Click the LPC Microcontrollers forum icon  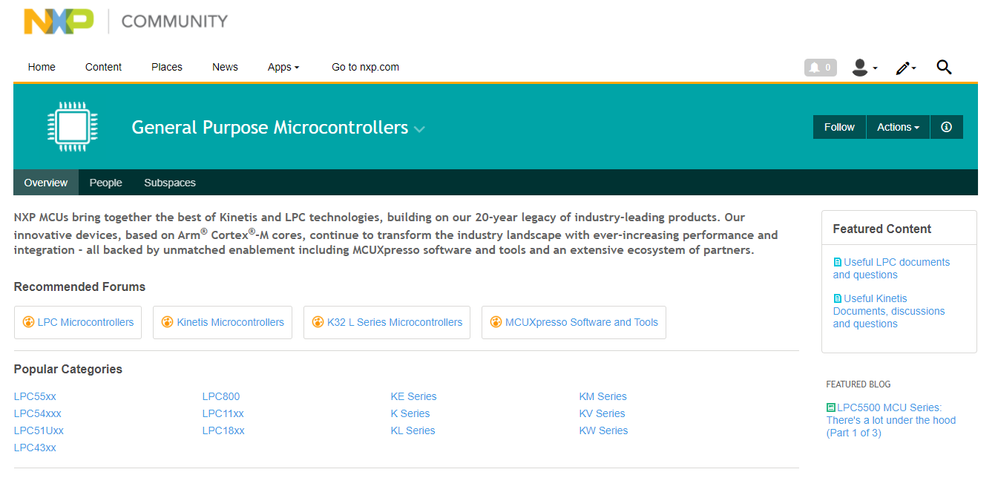(x=28, y=322)
